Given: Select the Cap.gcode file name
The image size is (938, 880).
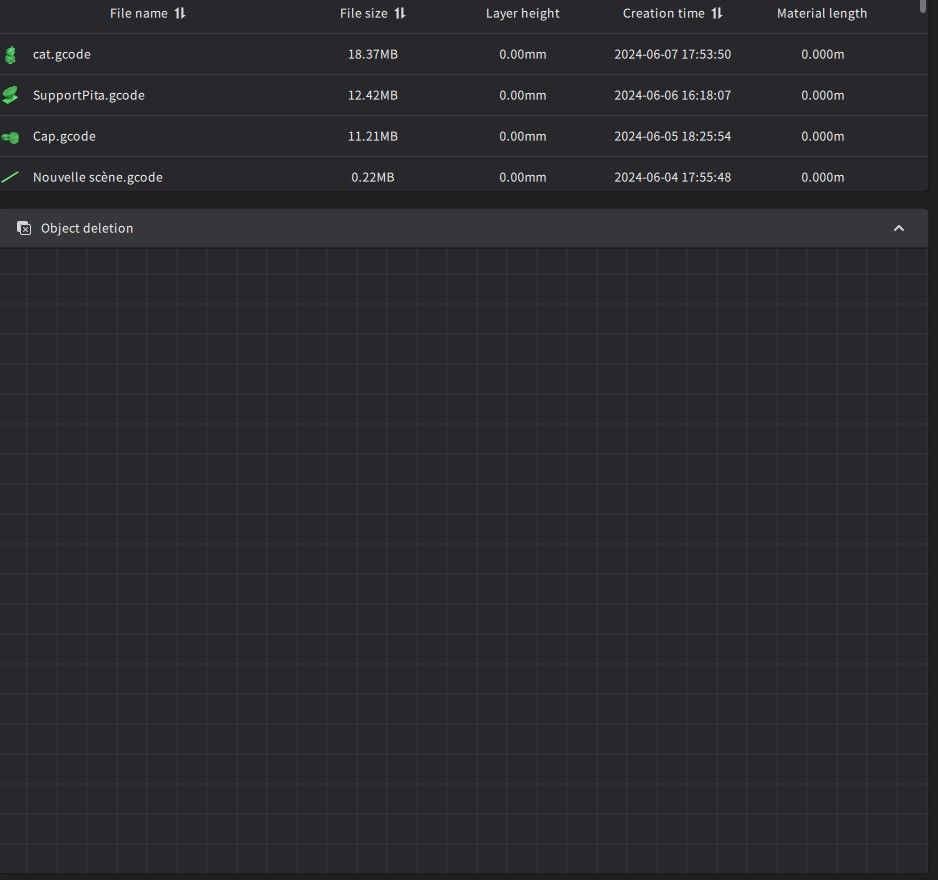Looking at the screenshot, I should 64,136.
